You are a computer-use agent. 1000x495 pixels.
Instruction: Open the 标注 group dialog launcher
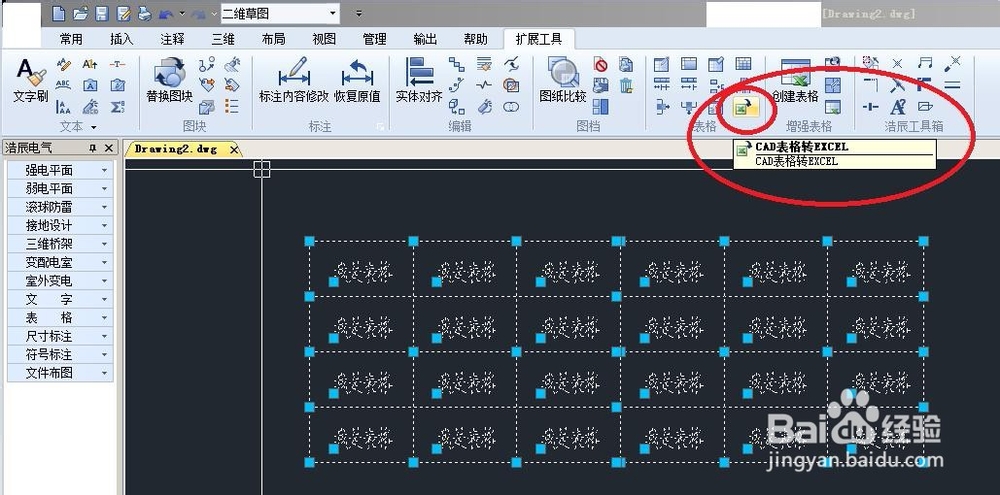click(380, 127)
